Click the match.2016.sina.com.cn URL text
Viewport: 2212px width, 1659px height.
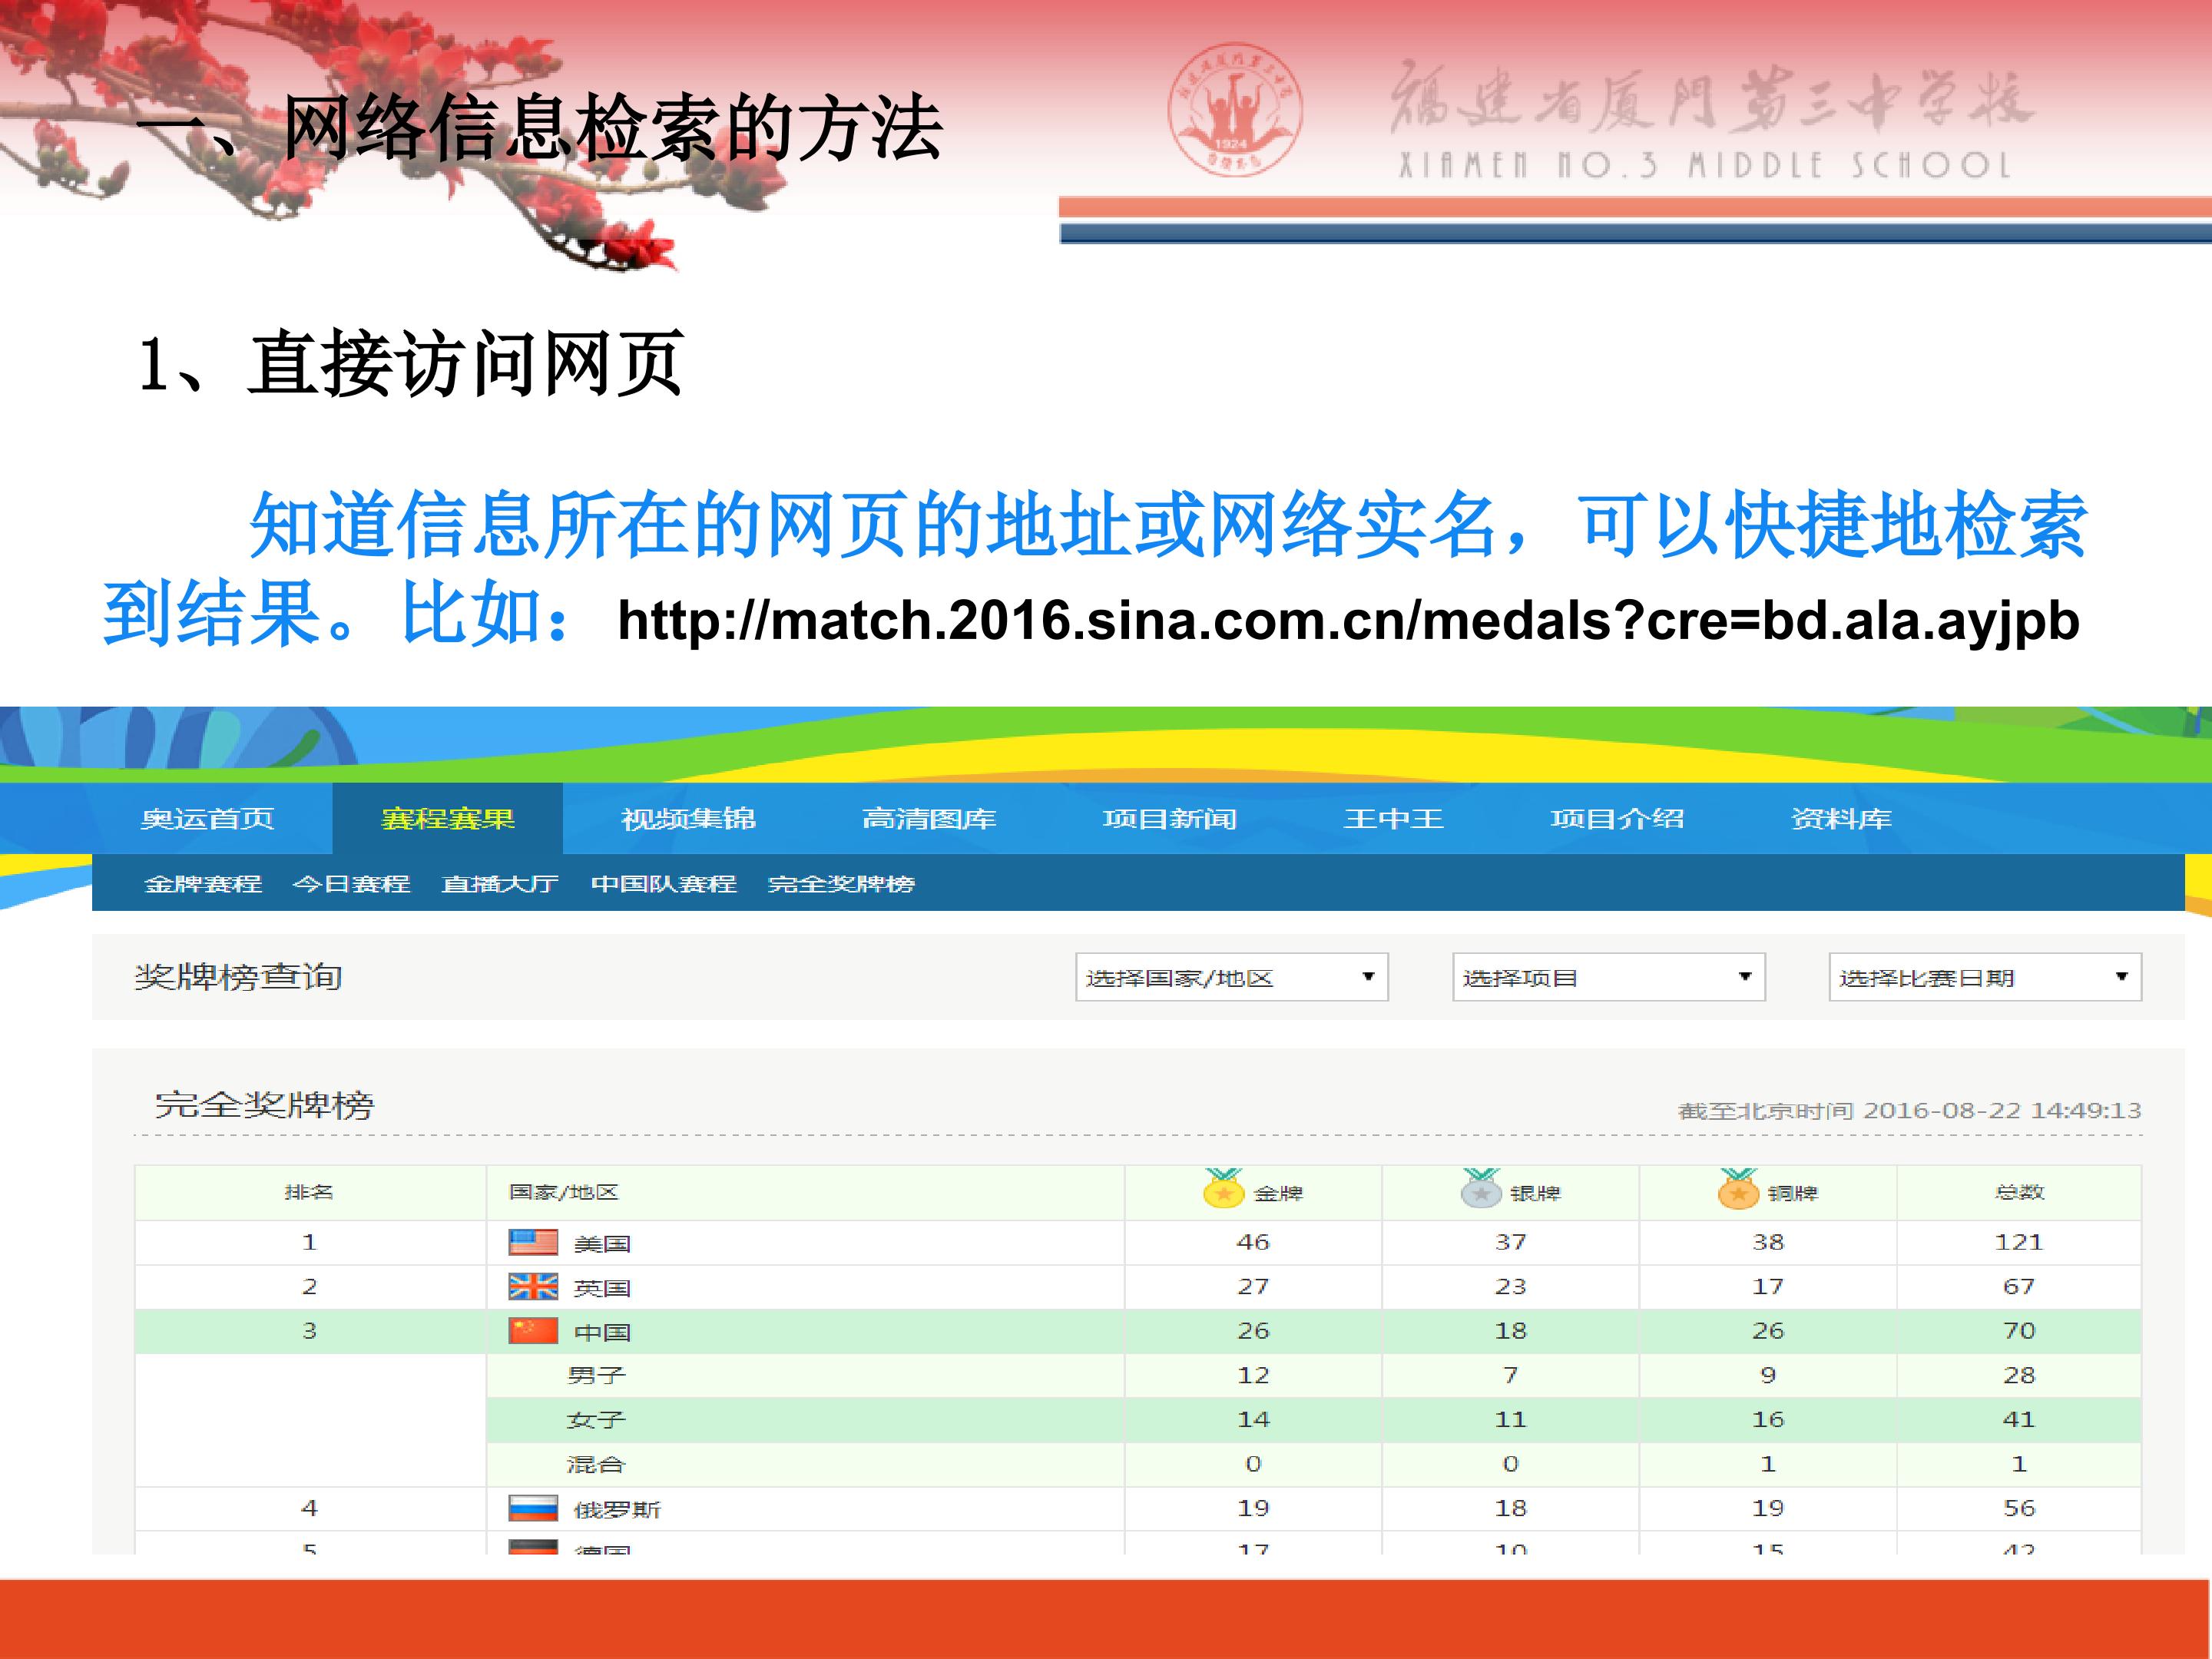pyautogui.click(x=1347, y=621)
